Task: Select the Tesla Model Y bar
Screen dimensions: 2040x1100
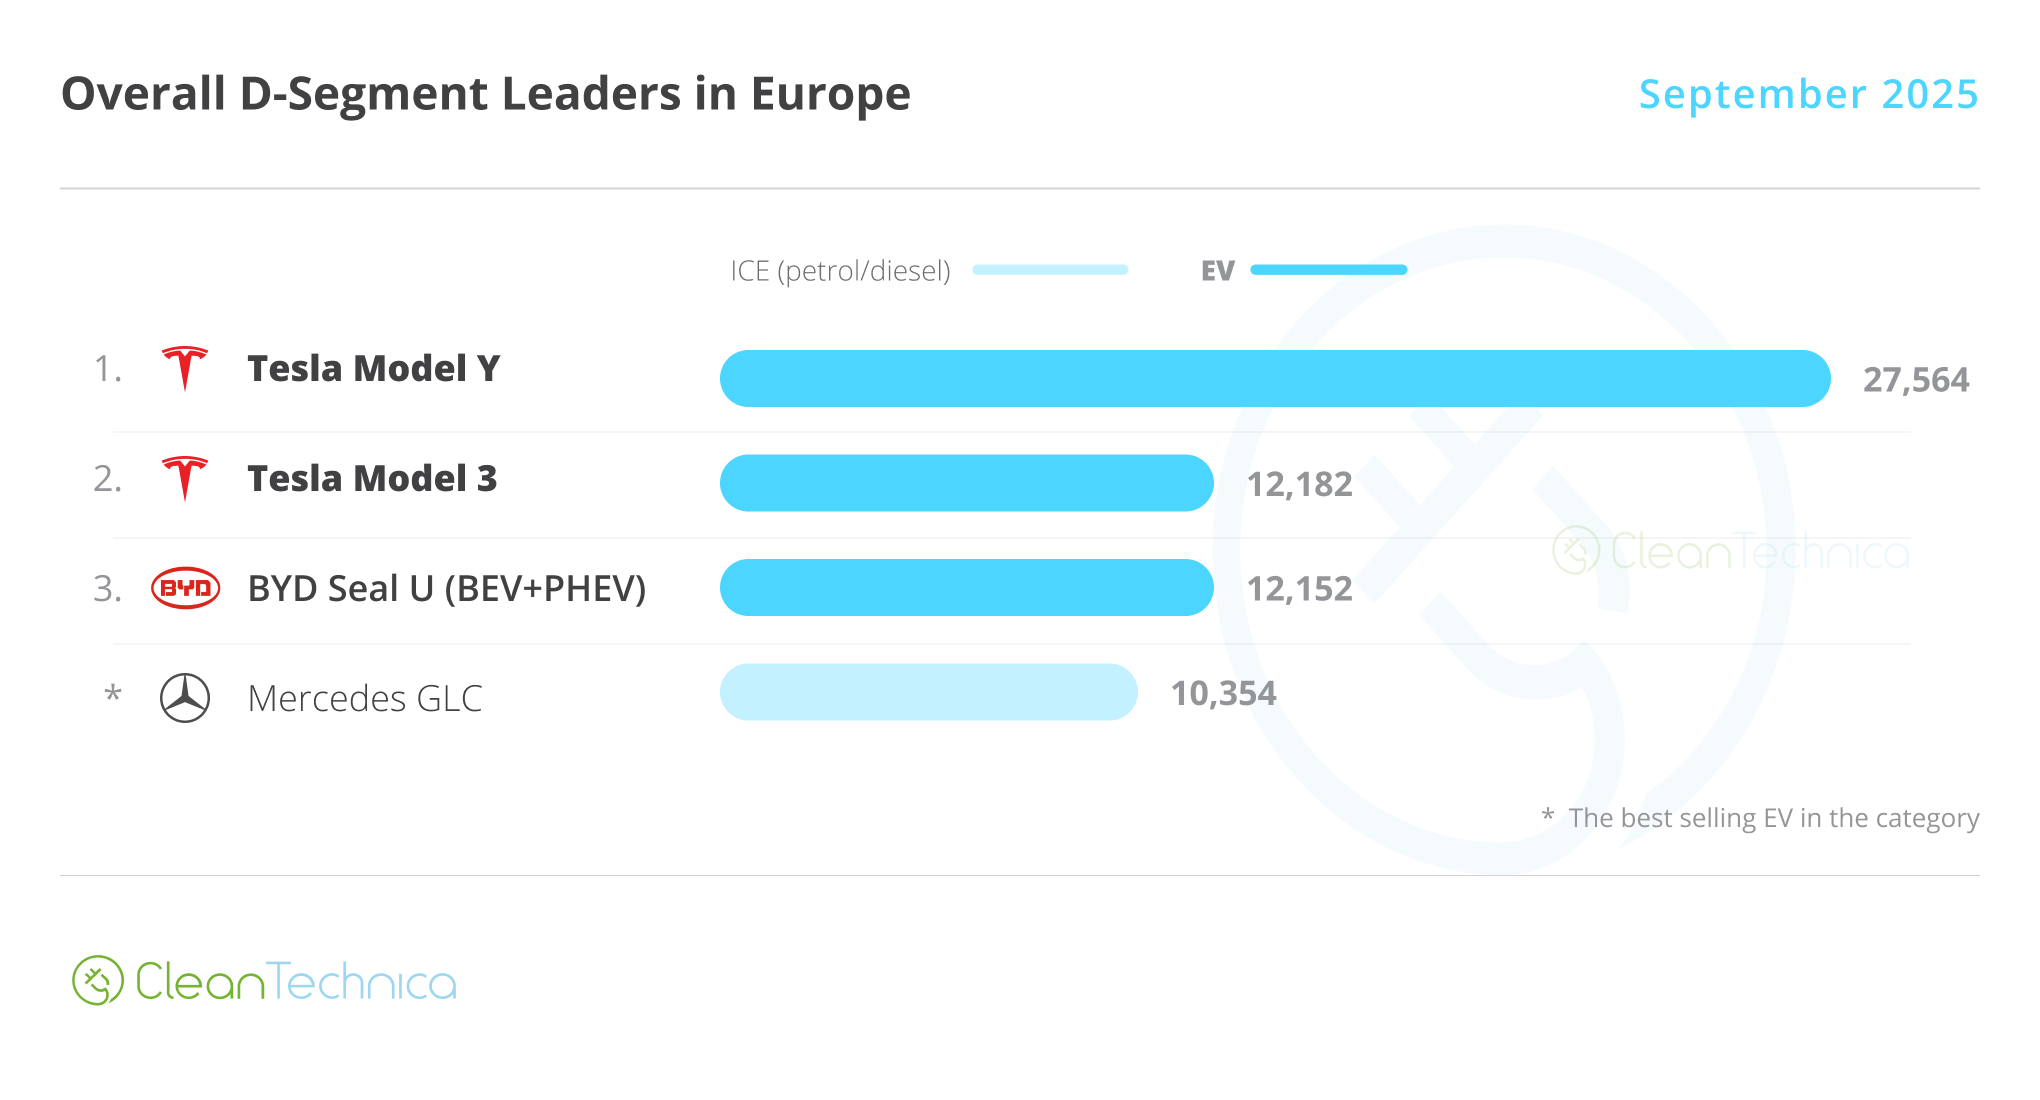Action: click(1275, 379)
